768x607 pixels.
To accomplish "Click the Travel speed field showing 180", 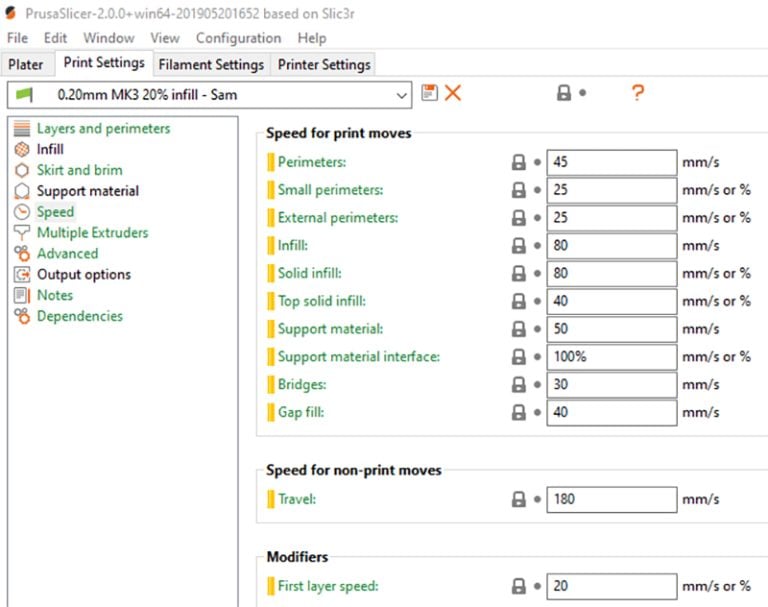I will (612, 499).
